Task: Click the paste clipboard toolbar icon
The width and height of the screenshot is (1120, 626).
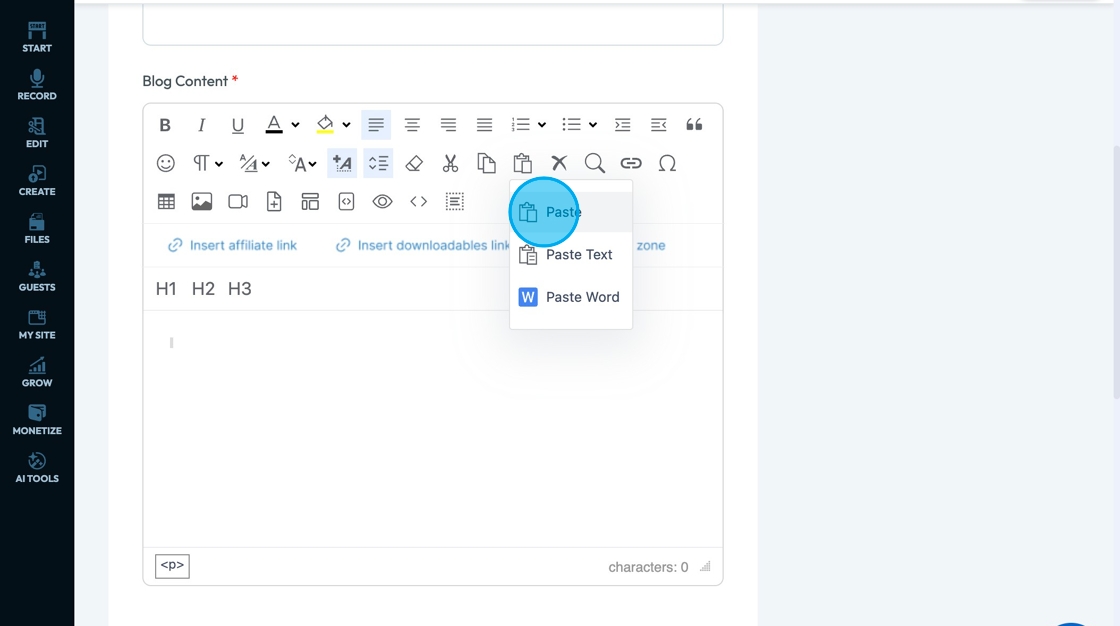Action: 523,164
